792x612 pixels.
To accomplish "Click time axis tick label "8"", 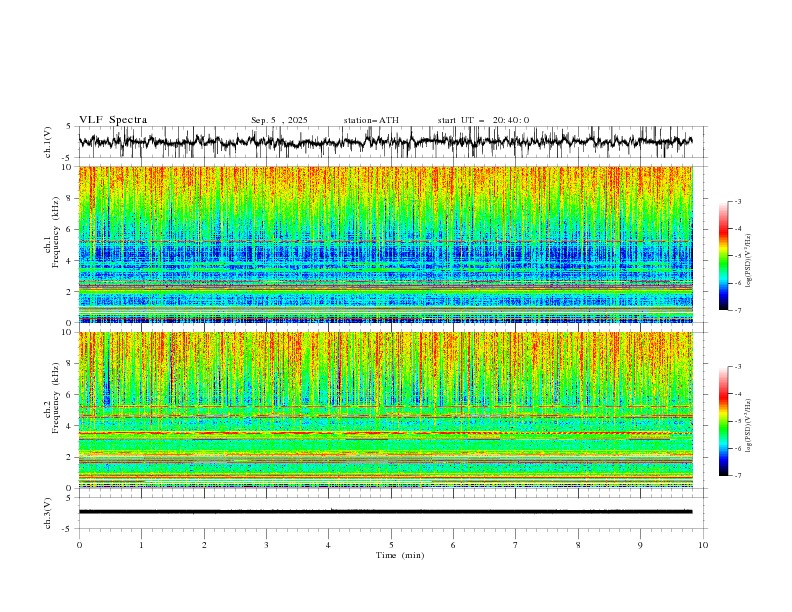I will pyautogui.click(x=578, y=545).
